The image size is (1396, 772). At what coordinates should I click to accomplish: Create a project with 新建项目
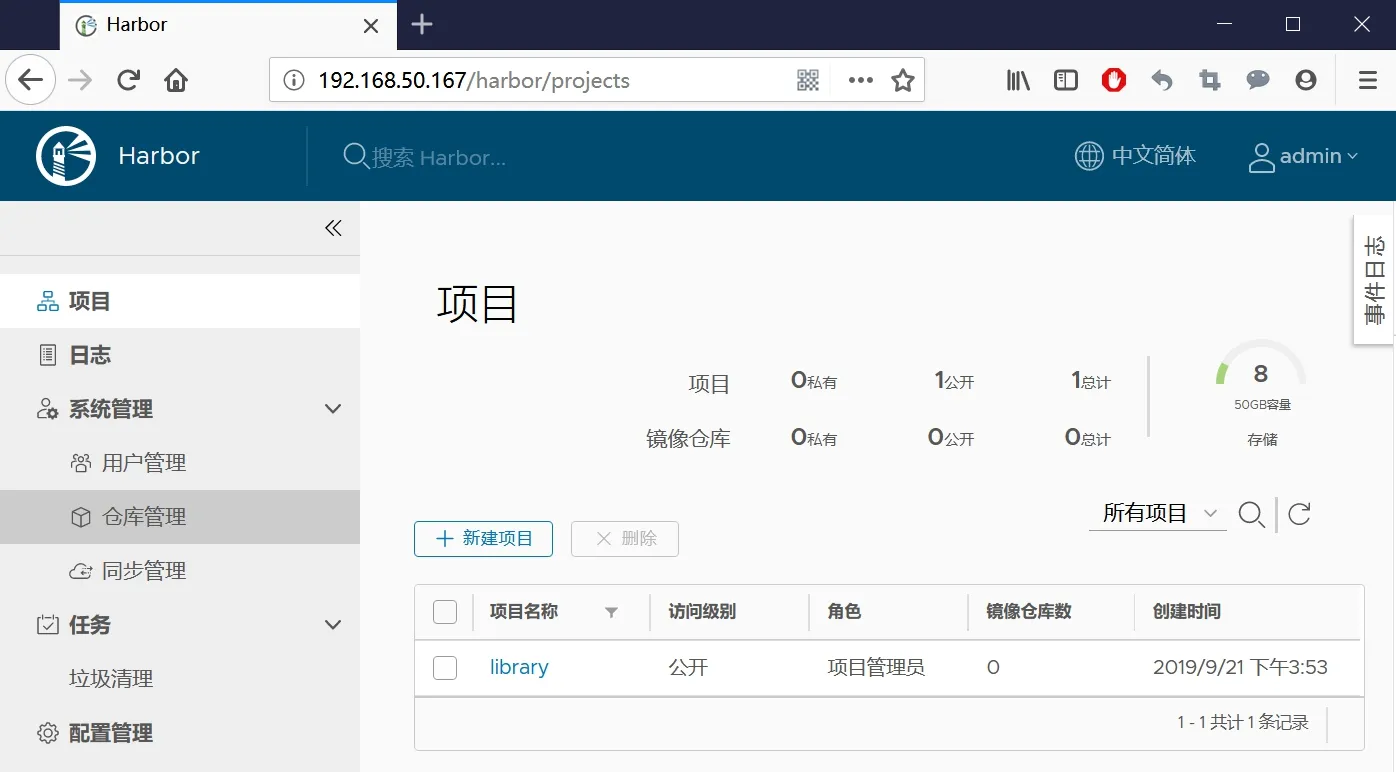(483, 539)
